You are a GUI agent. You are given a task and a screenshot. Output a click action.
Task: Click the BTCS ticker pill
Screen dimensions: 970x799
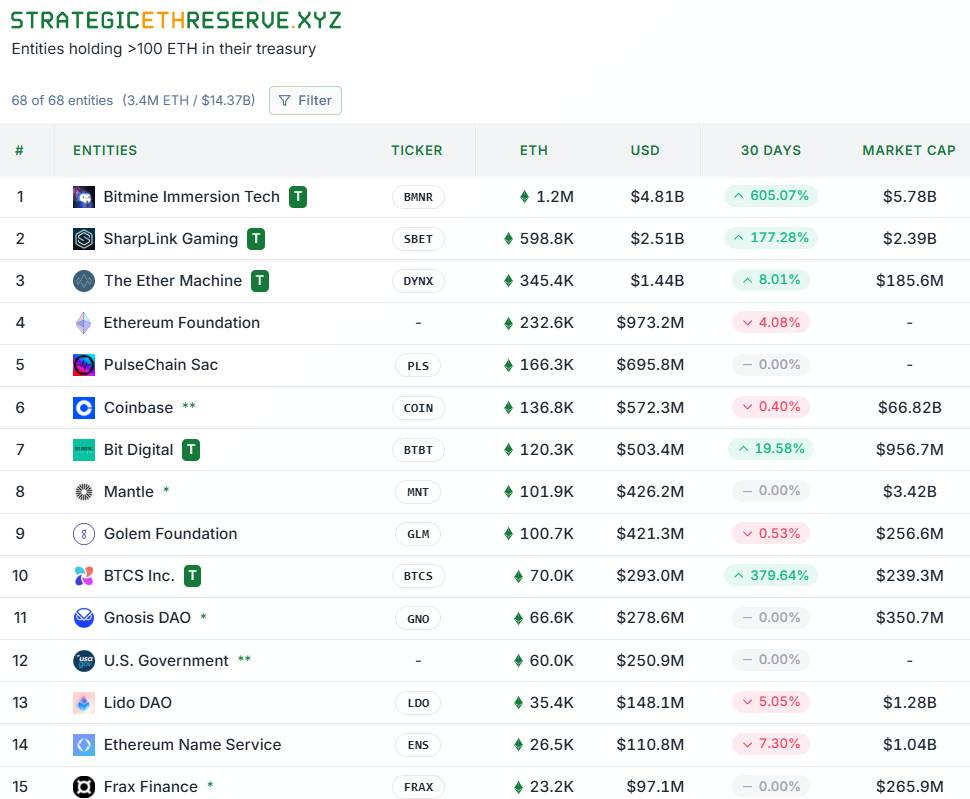coord(418,576)
